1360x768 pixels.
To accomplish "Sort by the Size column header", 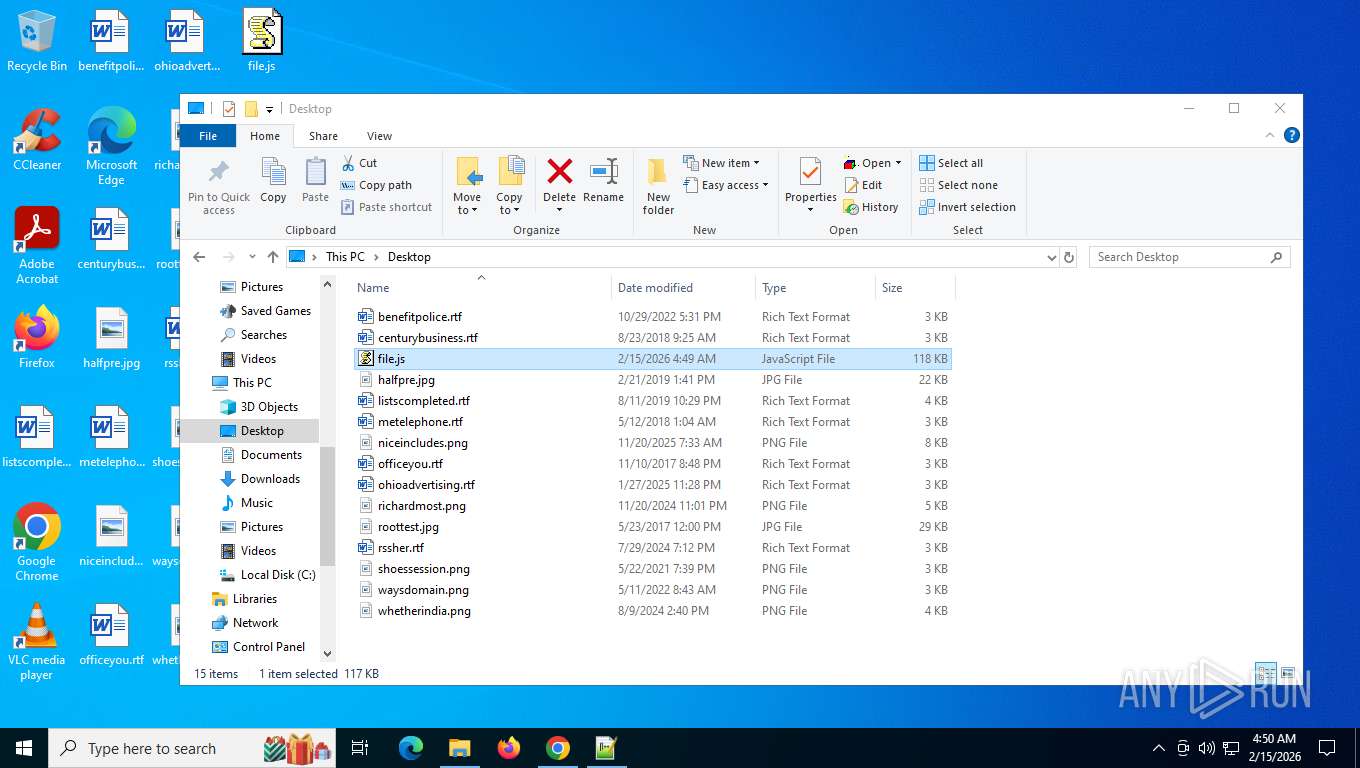I will [x=915, y=287].
